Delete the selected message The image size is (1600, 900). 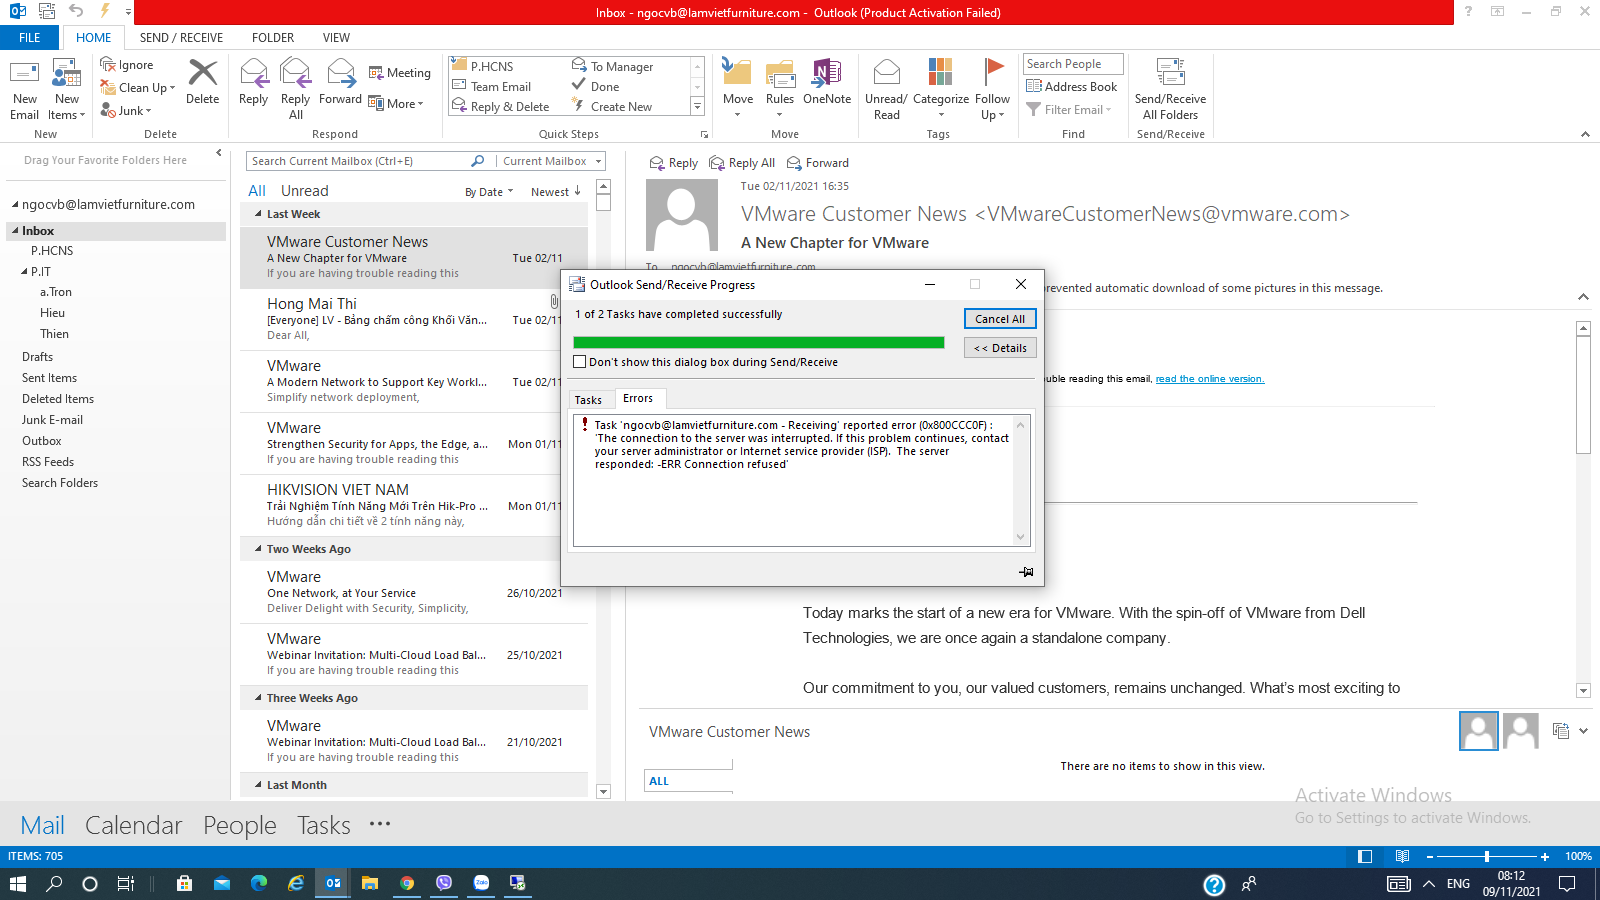[202, 82]
